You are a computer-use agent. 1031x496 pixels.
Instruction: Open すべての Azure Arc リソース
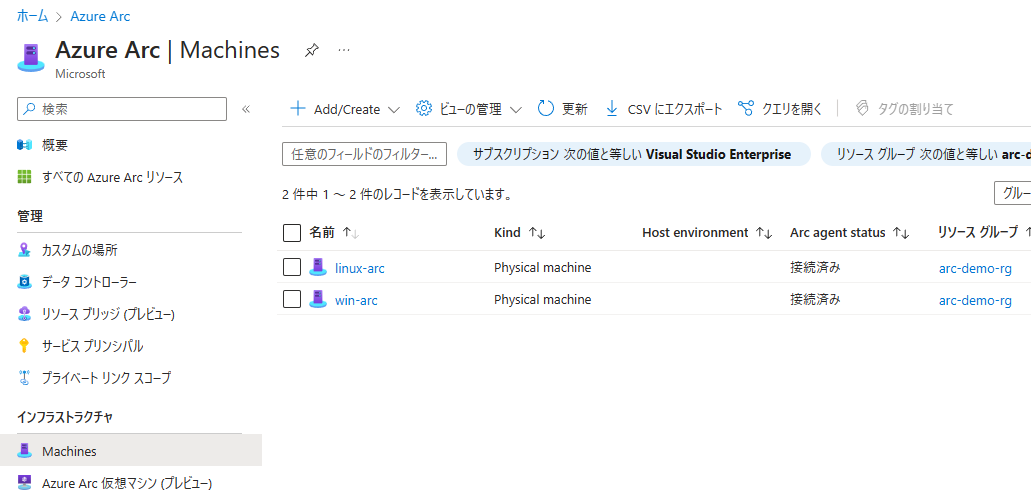[x=112, y=177]
